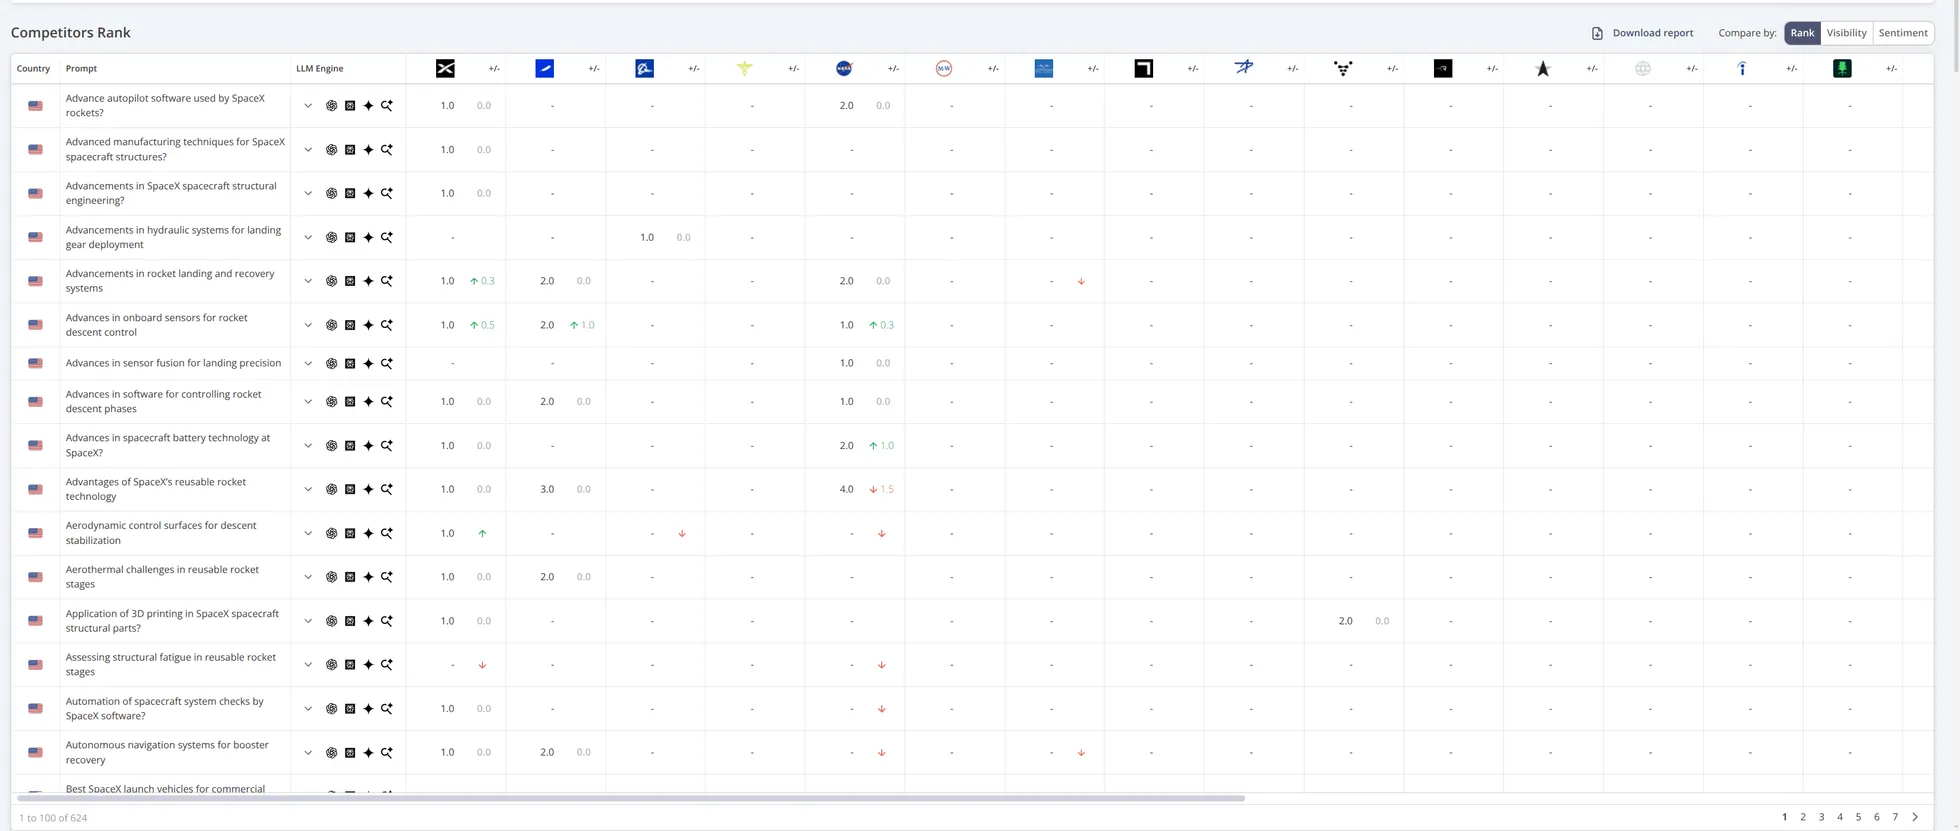Select Rank in Compare by toggle

pyautogui.click(x=1802, y=33)
